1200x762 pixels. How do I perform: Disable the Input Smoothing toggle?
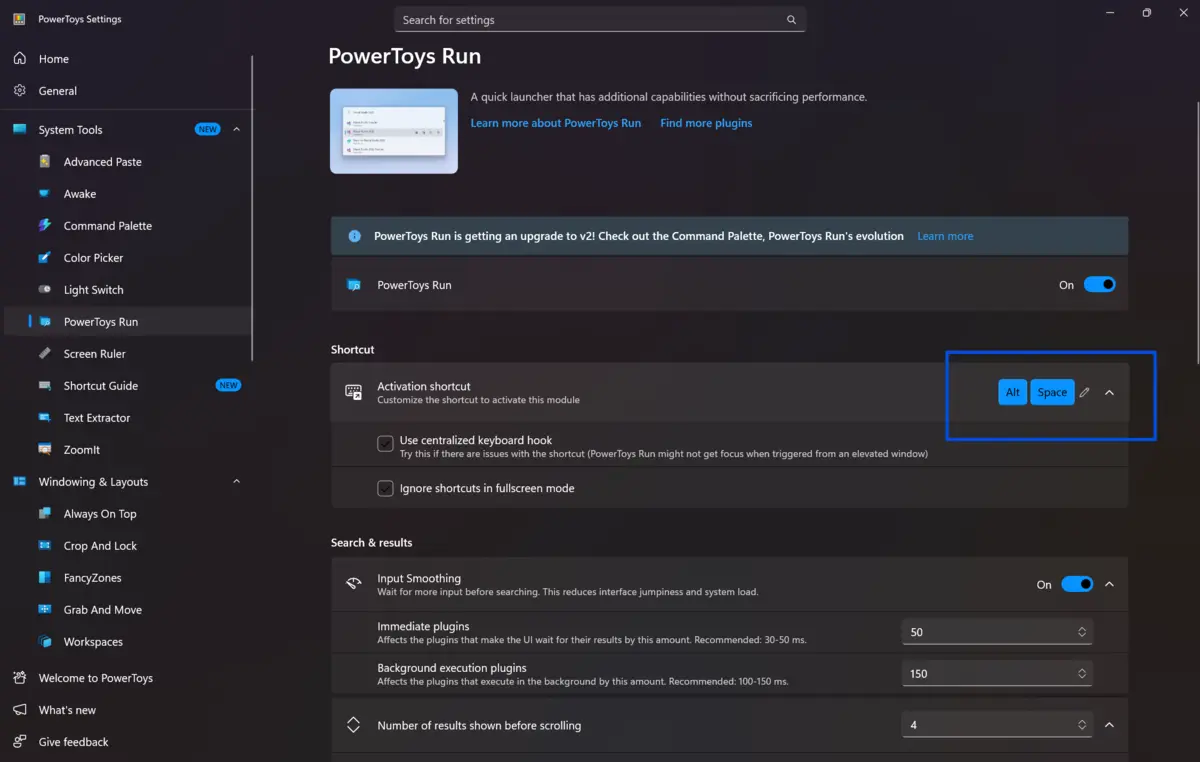coord(1077,585)
